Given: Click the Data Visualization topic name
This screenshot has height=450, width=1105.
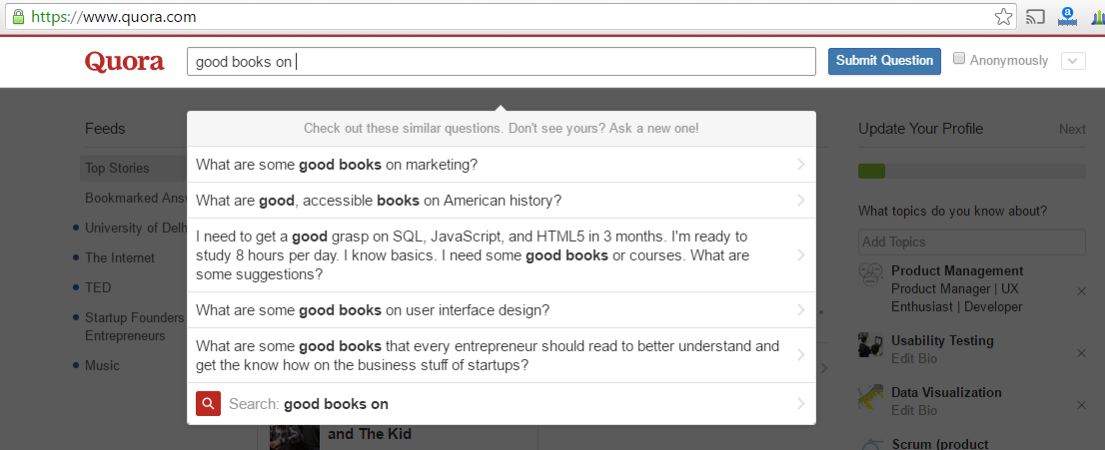Looking at the screenshot, I should click(946, 393).
